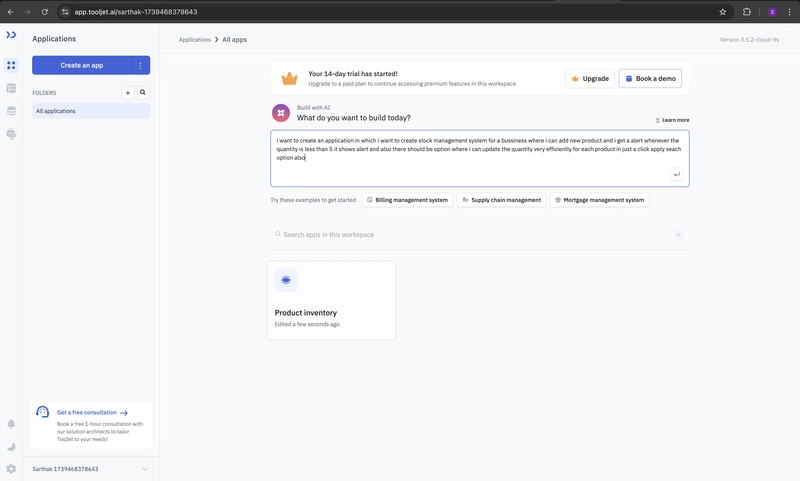The height and width of the screenshot is (481, 800).
Task: Open the Data sources sidebar icon
Action: click(x=11, y=111)
